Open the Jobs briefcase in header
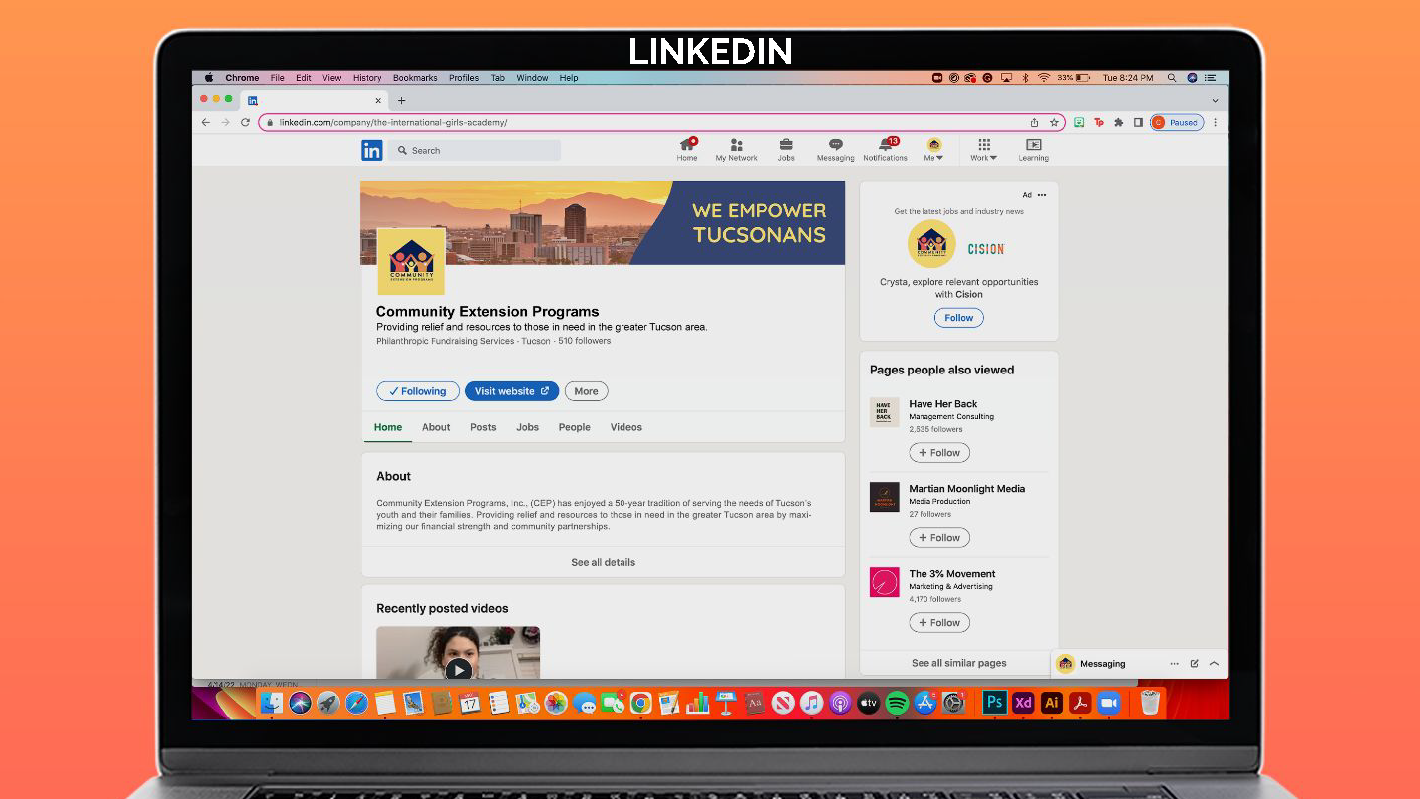 [x=786, y=150]
